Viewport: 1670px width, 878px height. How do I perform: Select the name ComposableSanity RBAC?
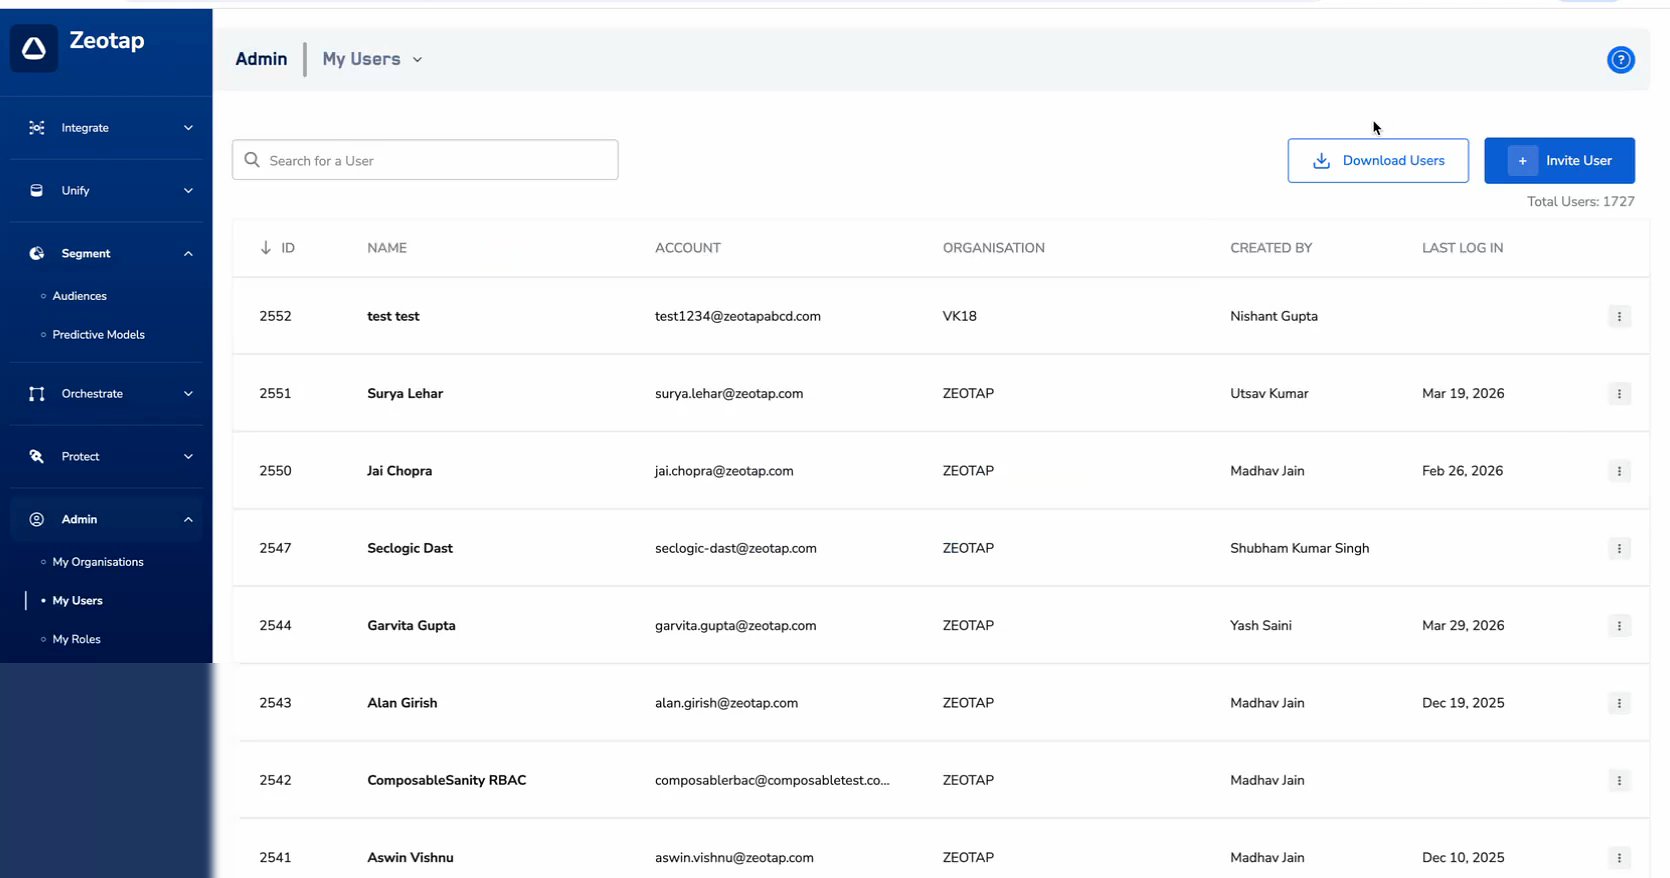[x=447, y=780]
